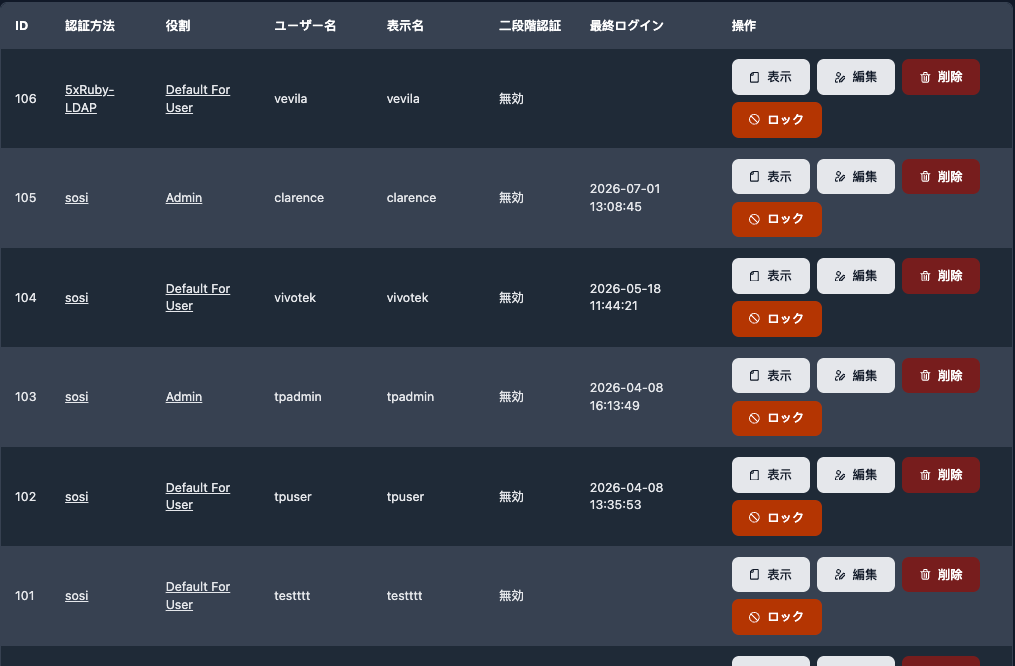This screenshot has width=1015, height=666.
Task: Open Admin role link for clarence
Action: (x=184, y=198)
